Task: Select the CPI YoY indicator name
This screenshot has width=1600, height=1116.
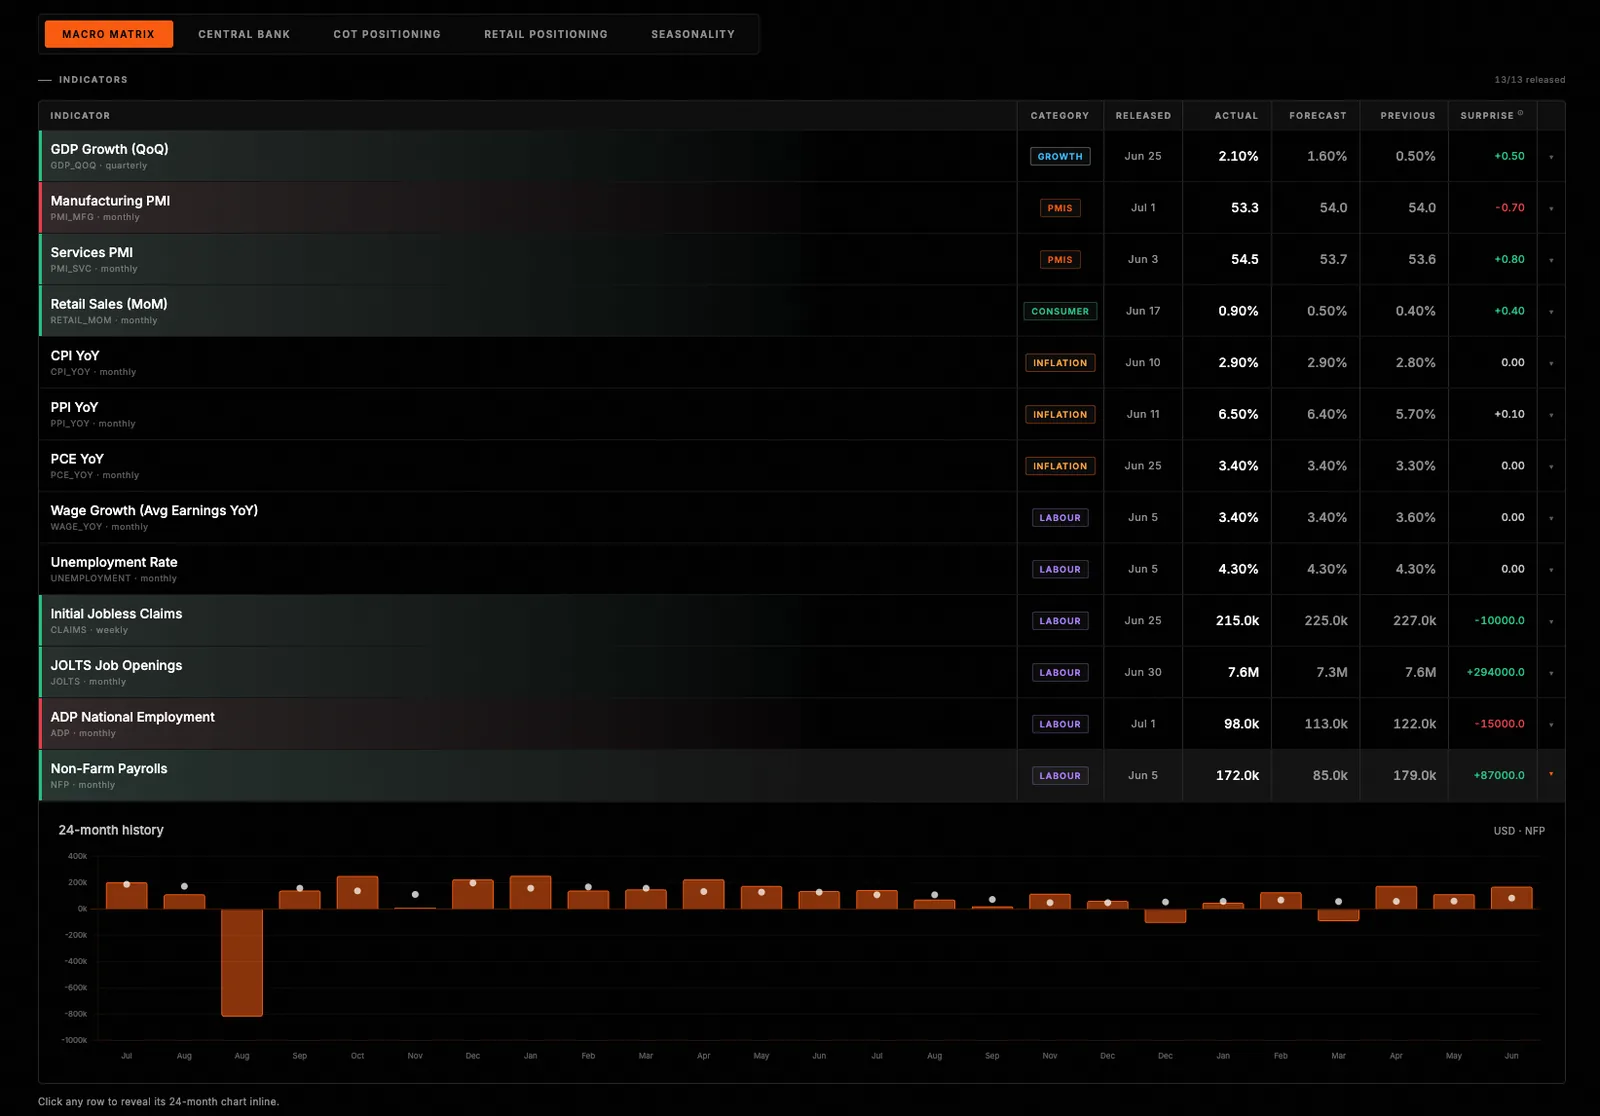Action: 75,356
